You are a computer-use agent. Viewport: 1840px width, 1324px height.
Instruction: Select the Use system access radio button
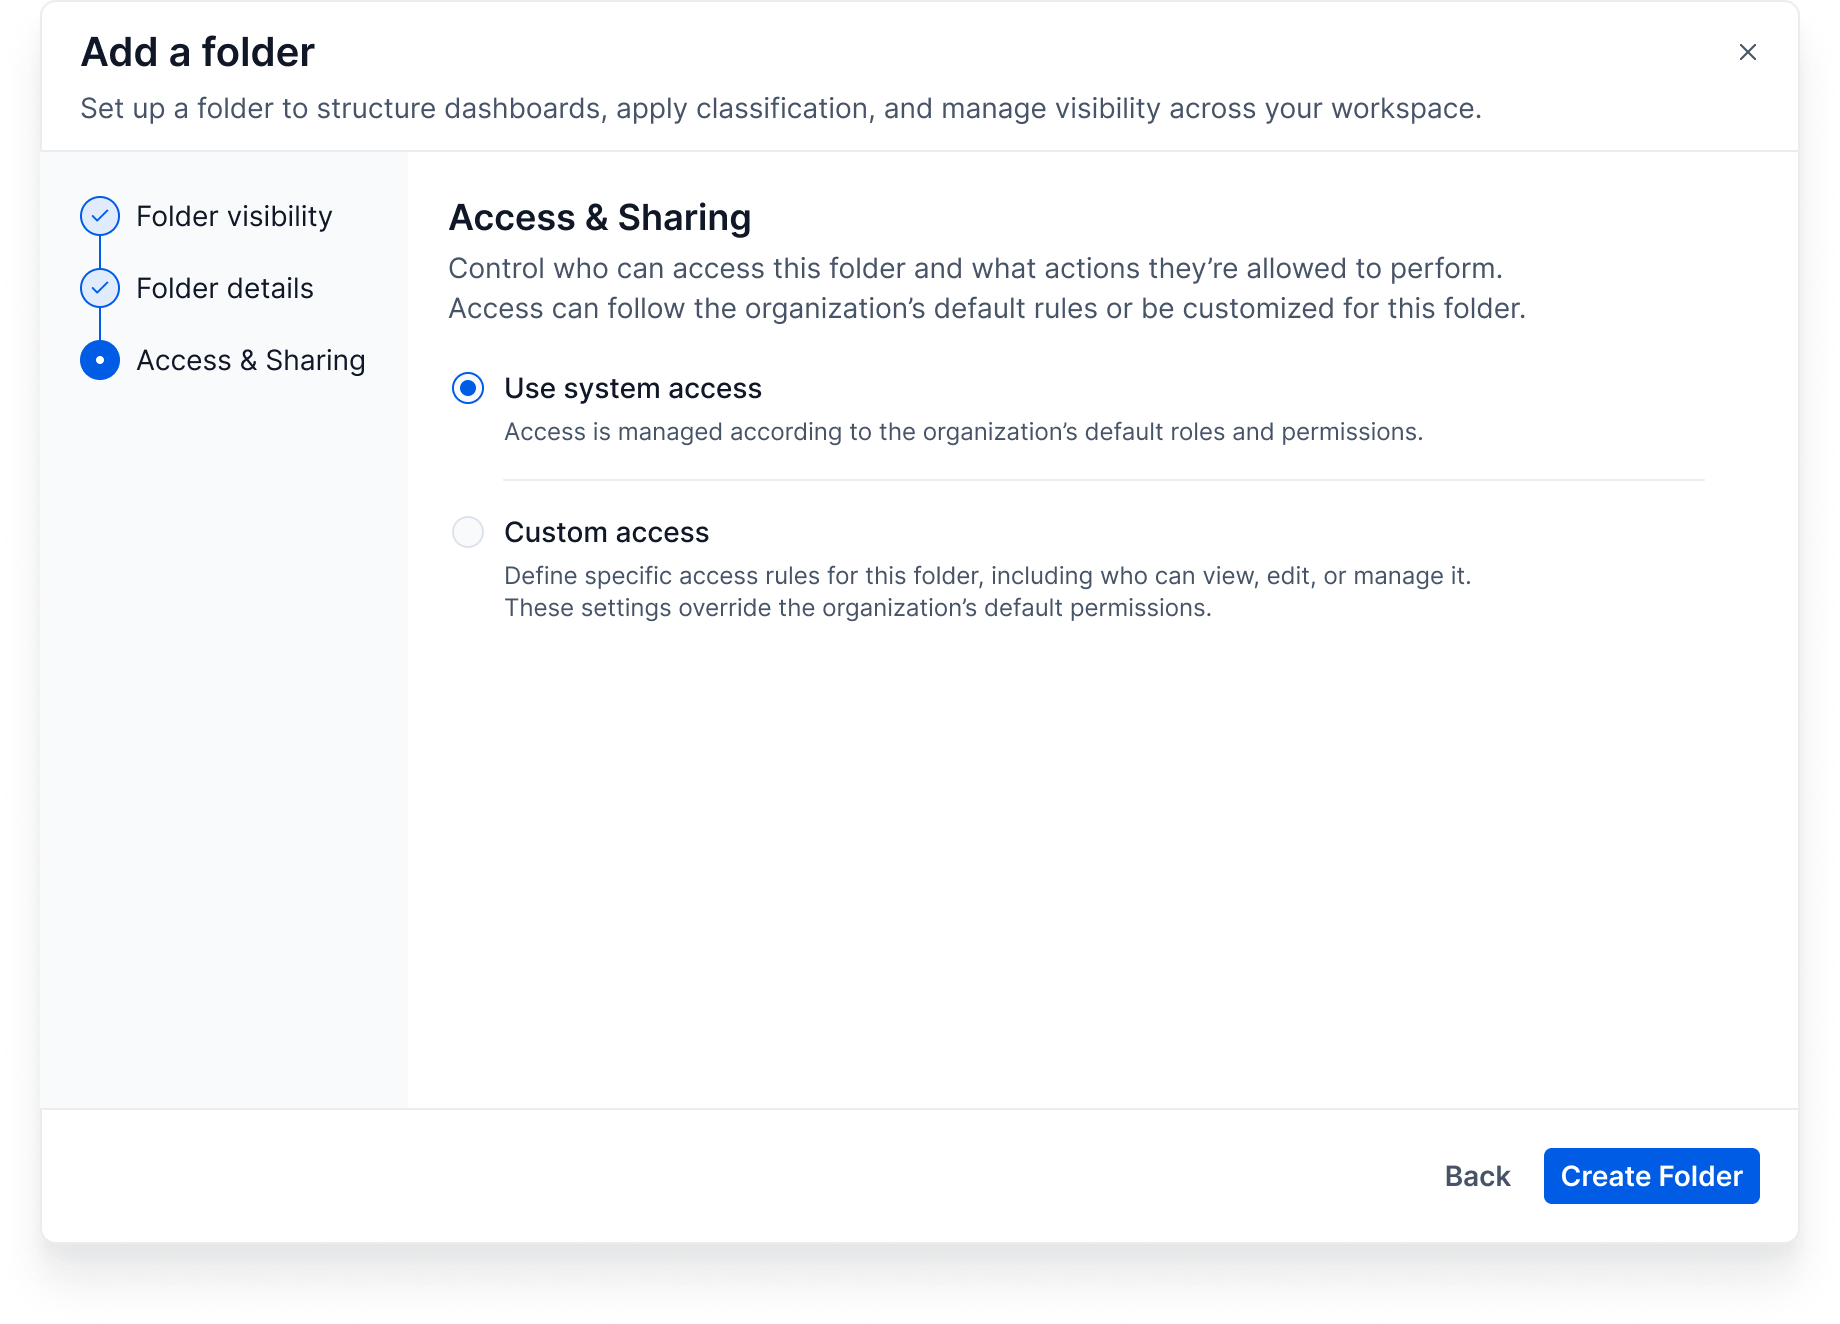pyautogui.click(x=468, y=388)
